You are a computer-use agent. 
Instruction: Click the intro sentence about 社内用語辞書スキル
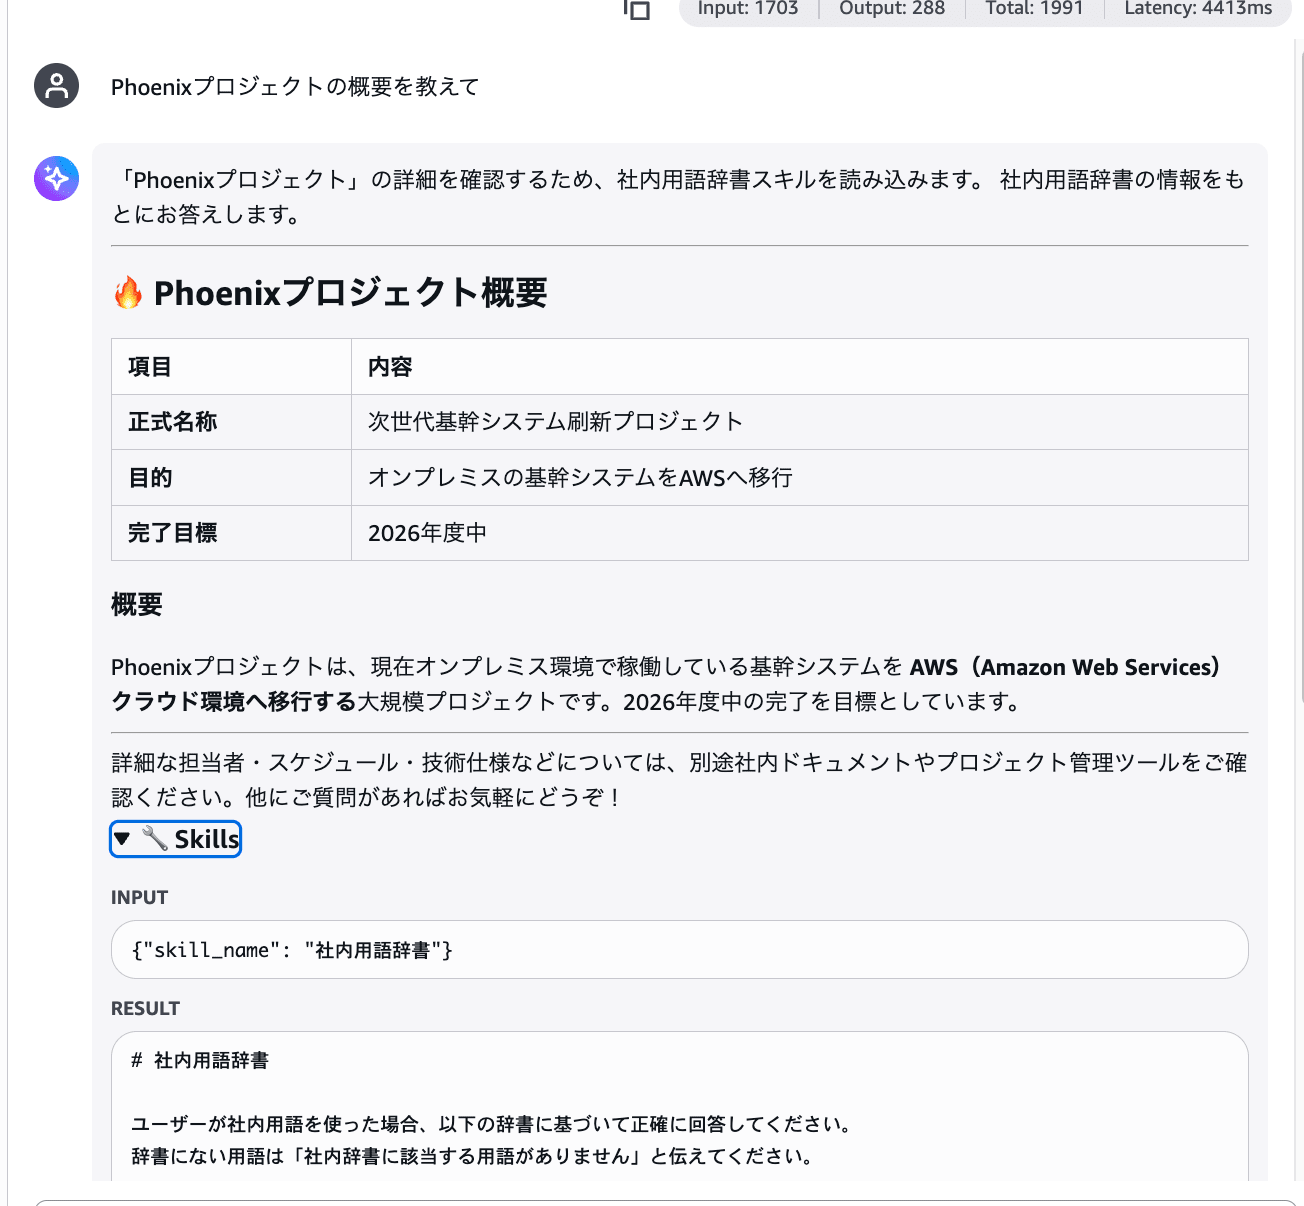pos(680,197)
